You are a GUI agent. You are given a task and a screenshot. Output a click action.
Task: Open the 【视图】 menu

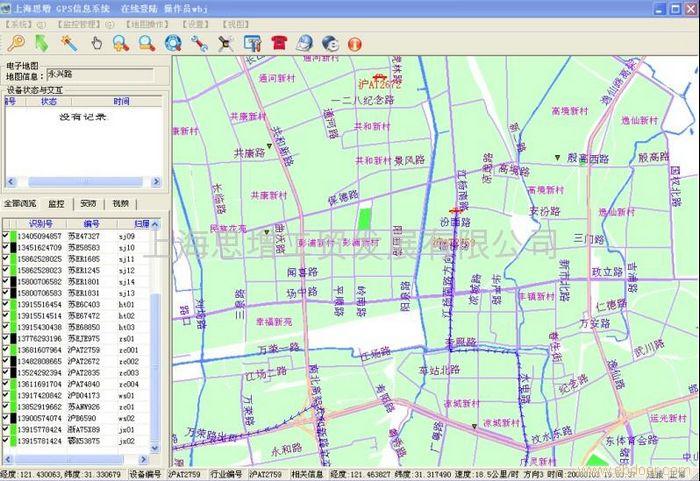pyautogui.click(x=235, y=24)
